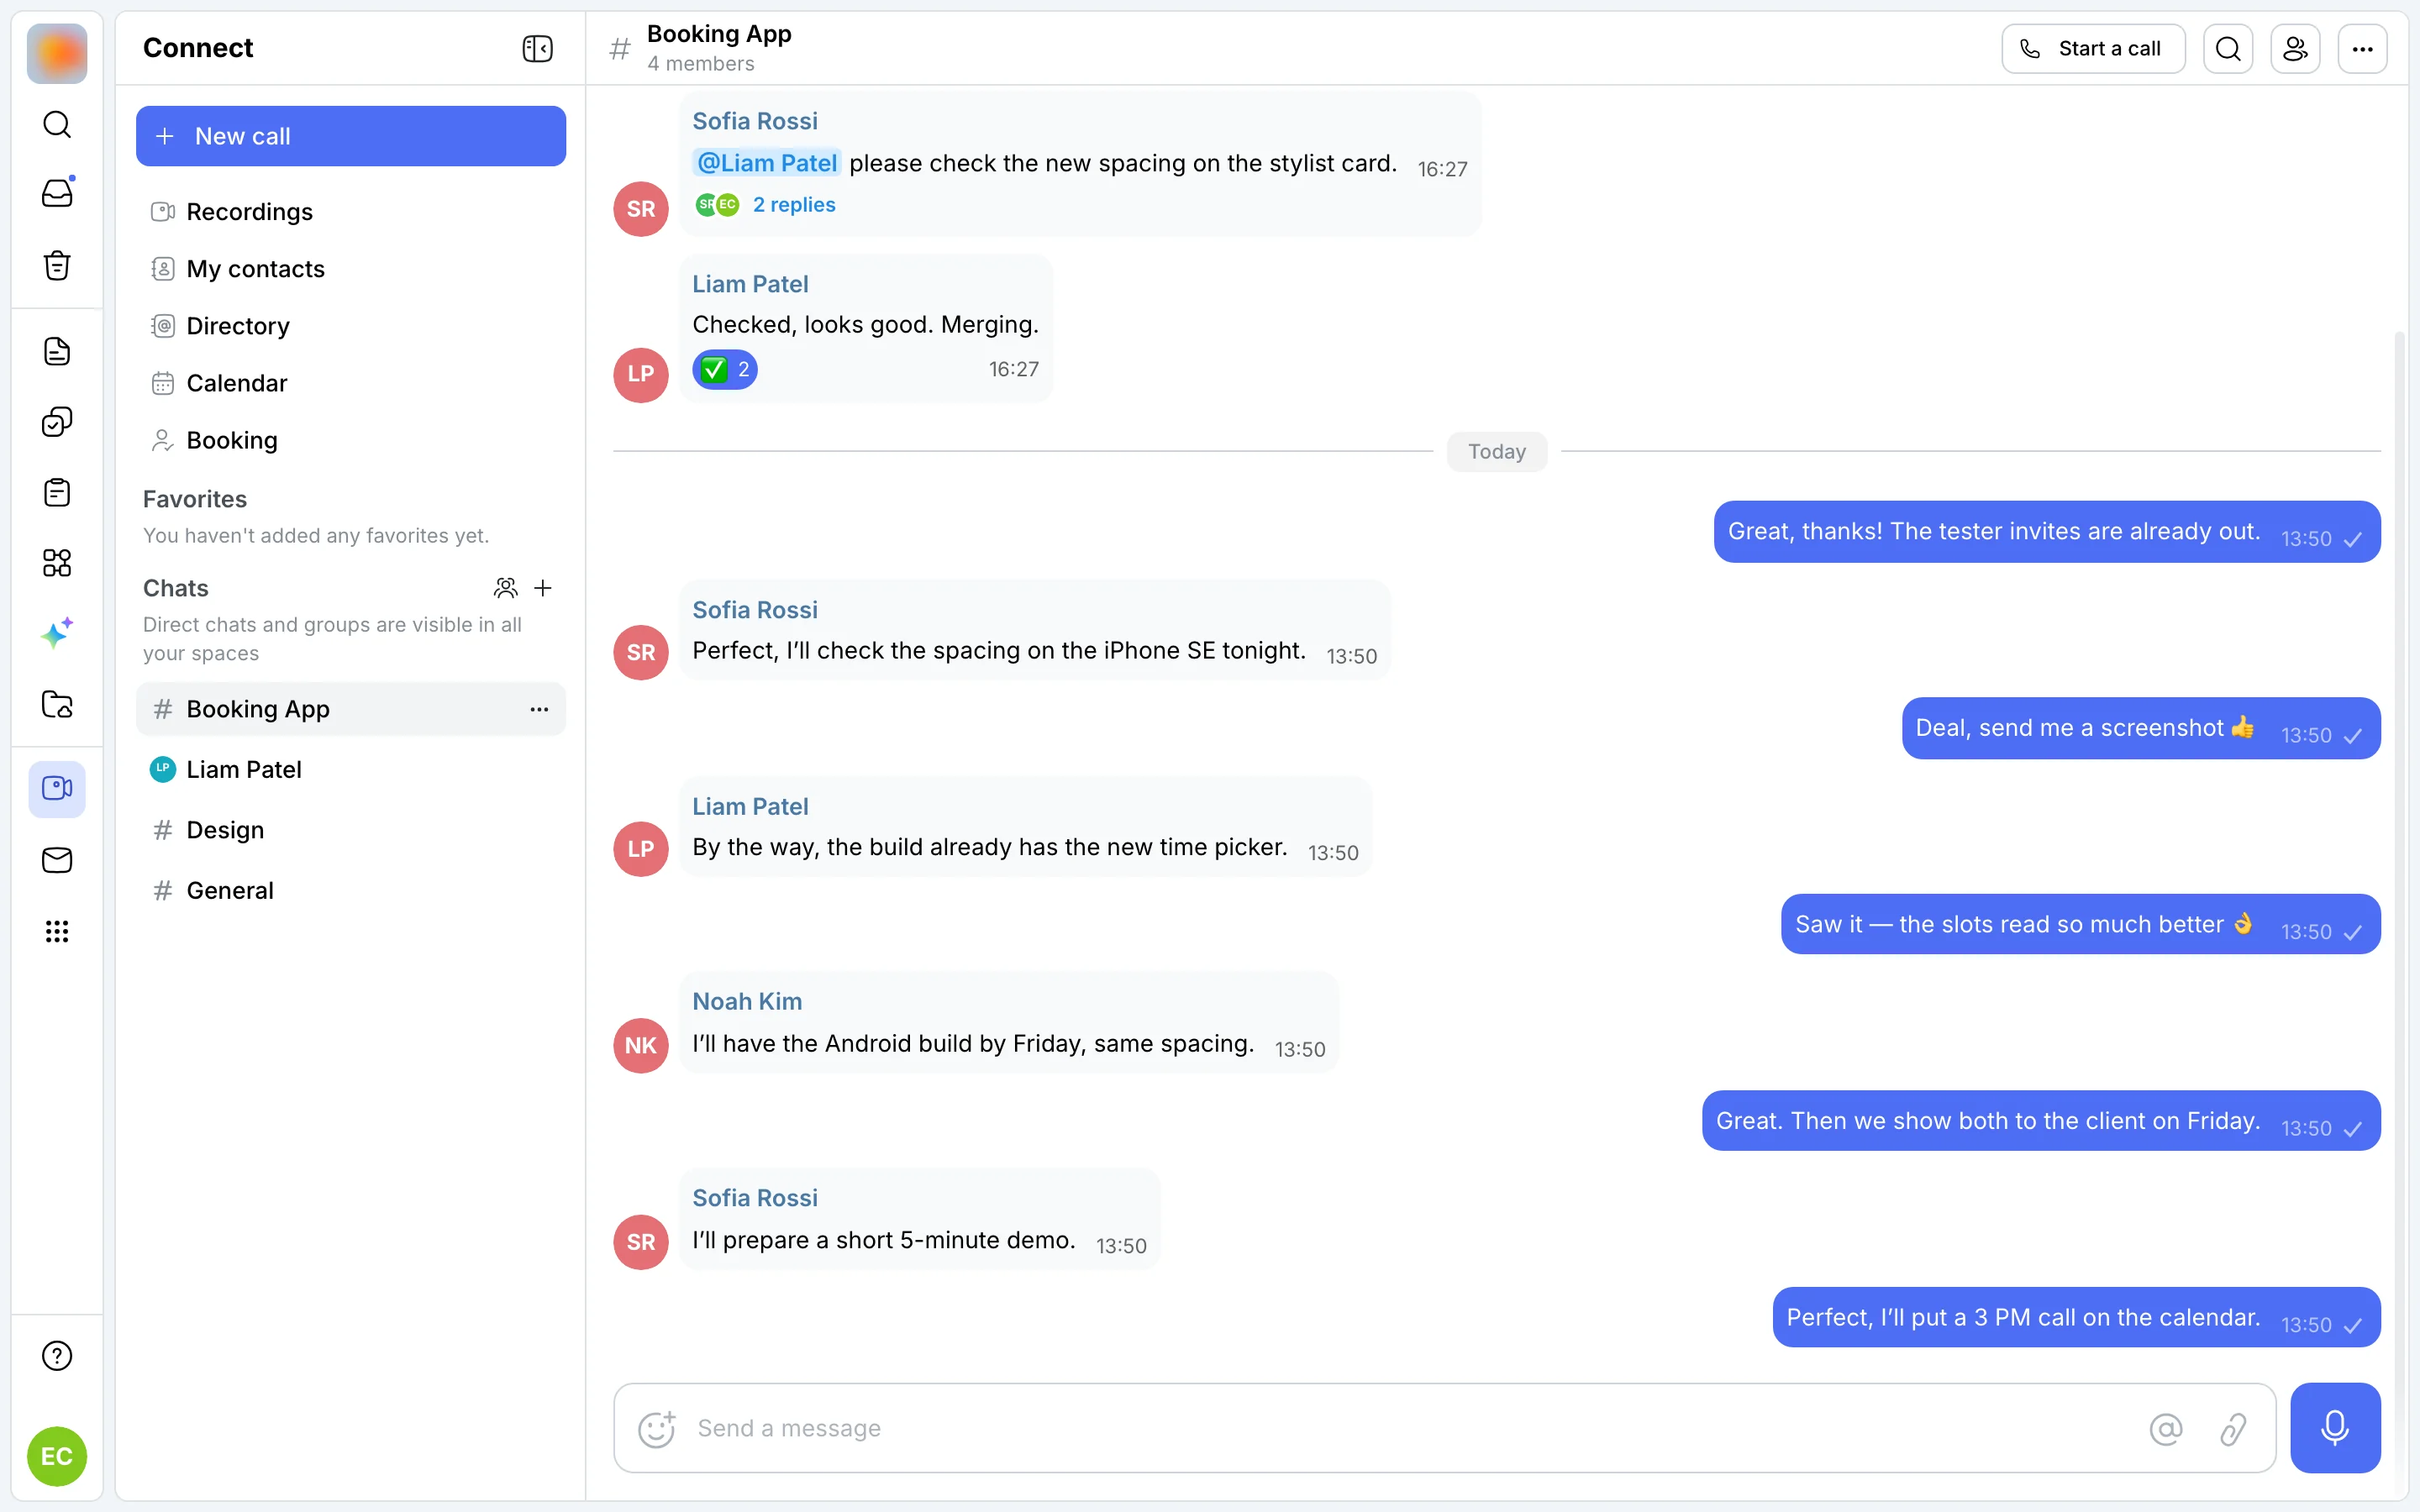Open the Design channel
Viewport: 2420px width, 1512px height.
coord(351,830)
